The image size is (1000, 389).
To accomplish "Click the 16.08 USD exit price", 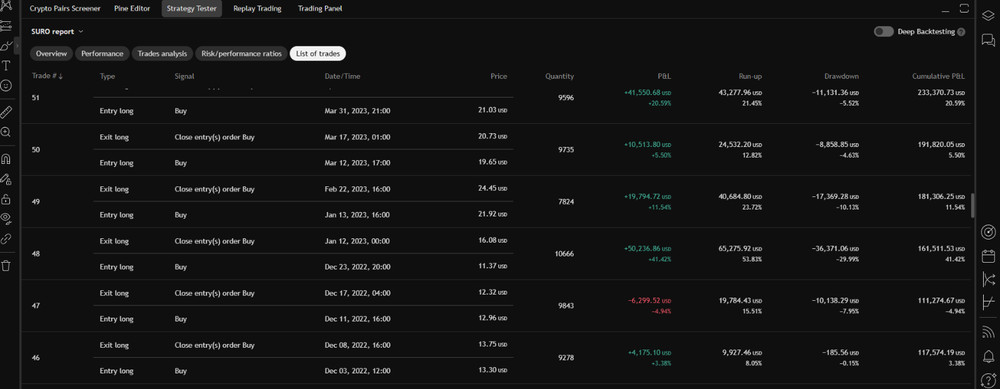I will tap(493, 241).
